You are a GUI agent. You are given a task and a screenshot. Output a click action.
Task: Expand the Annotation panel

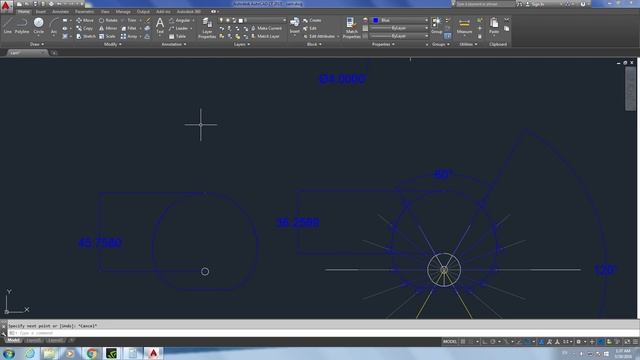coord(173,44)
